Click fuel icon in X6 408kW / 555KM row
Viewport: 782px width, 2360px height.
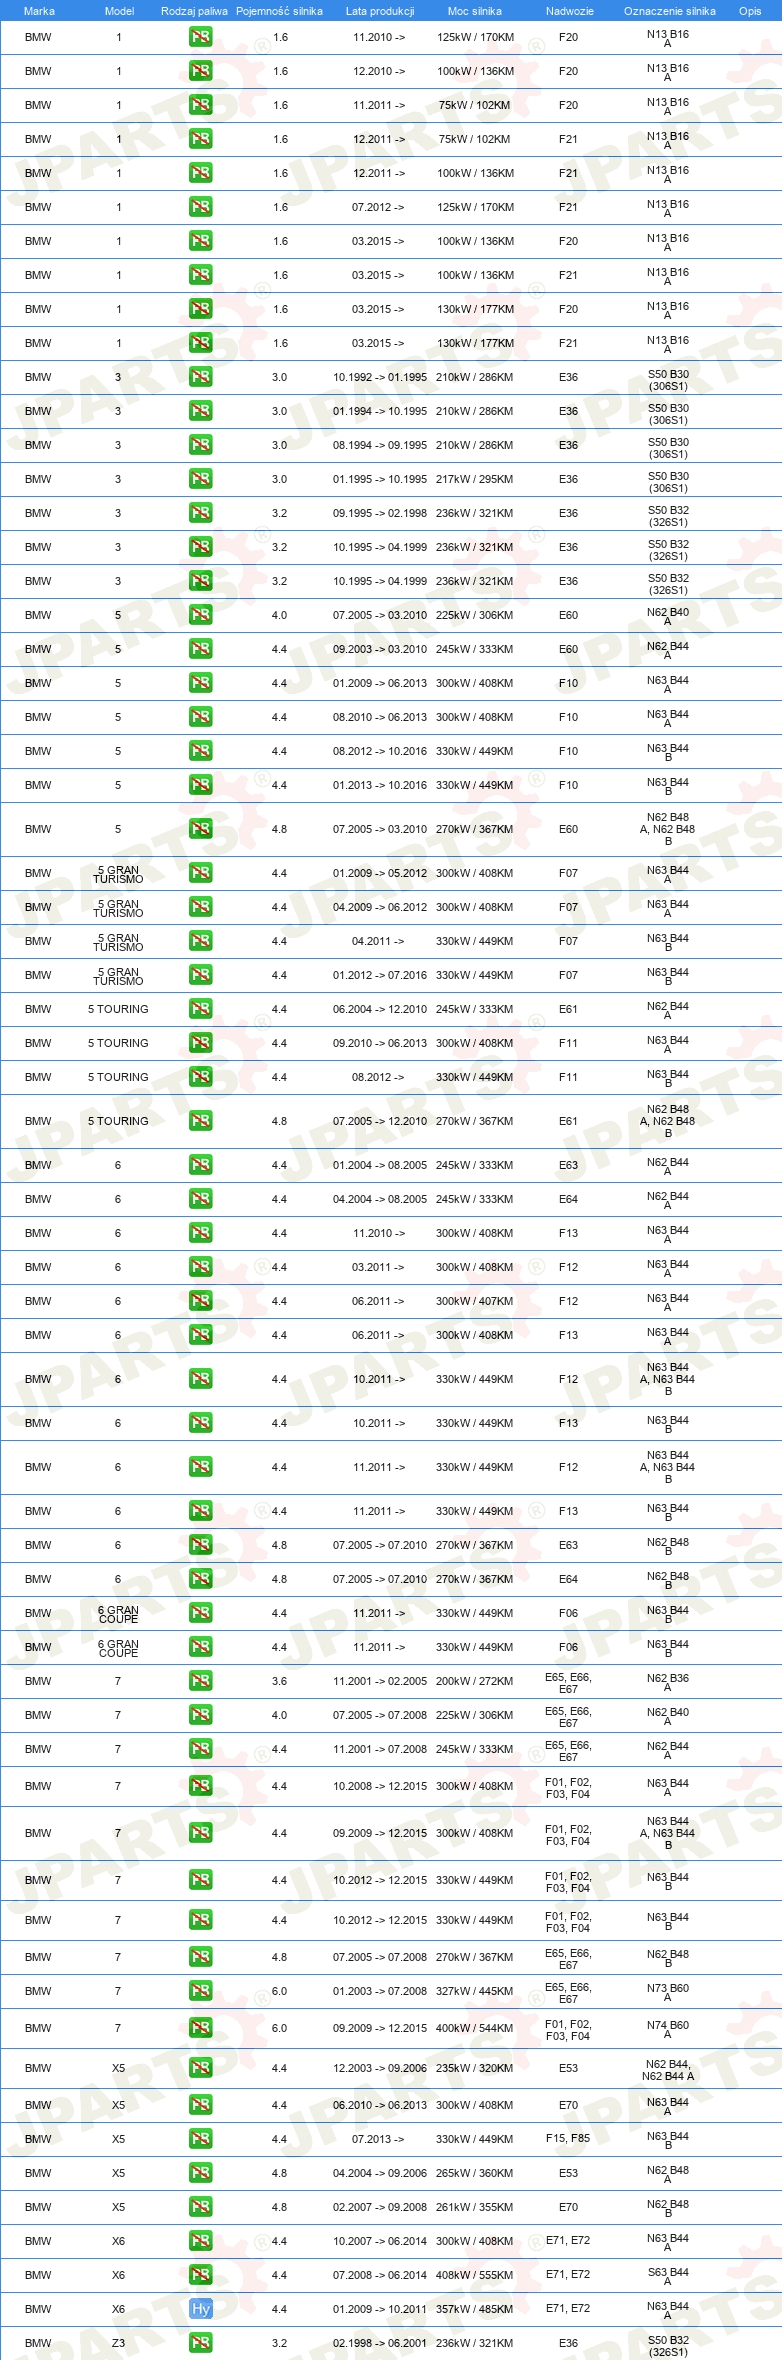click(x=201, y=2275)
